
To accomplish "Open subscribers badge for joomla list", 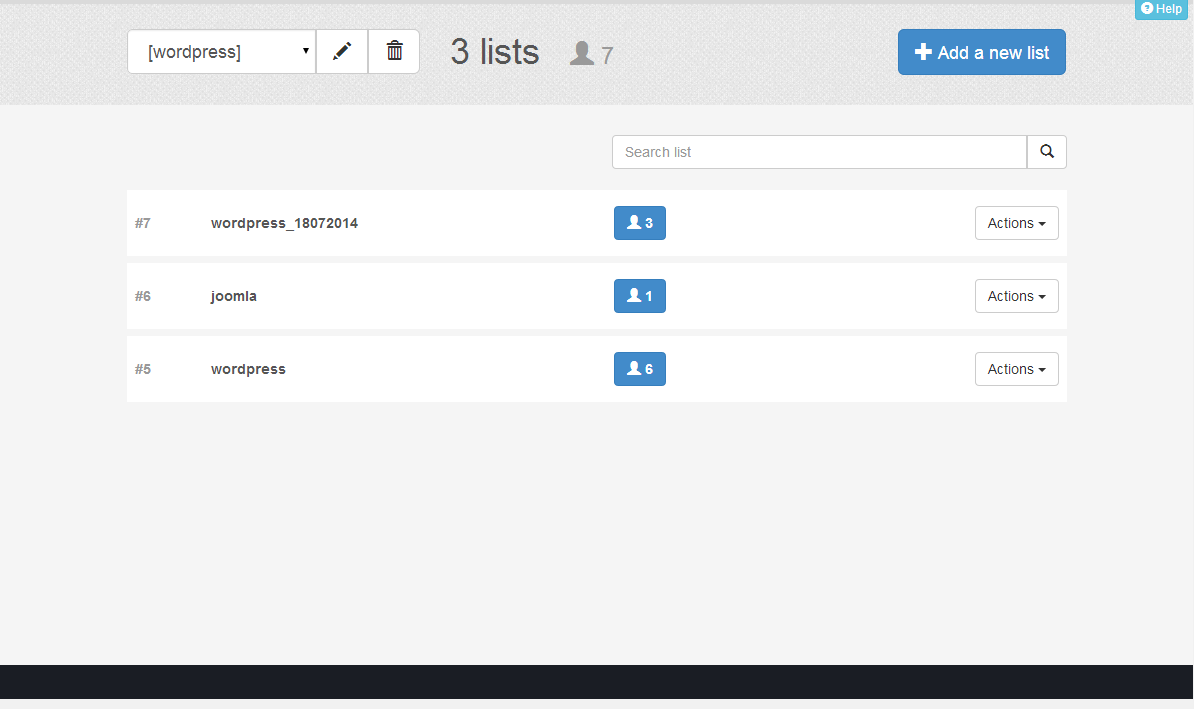I will pyautogui.click(x=639, y=296).
